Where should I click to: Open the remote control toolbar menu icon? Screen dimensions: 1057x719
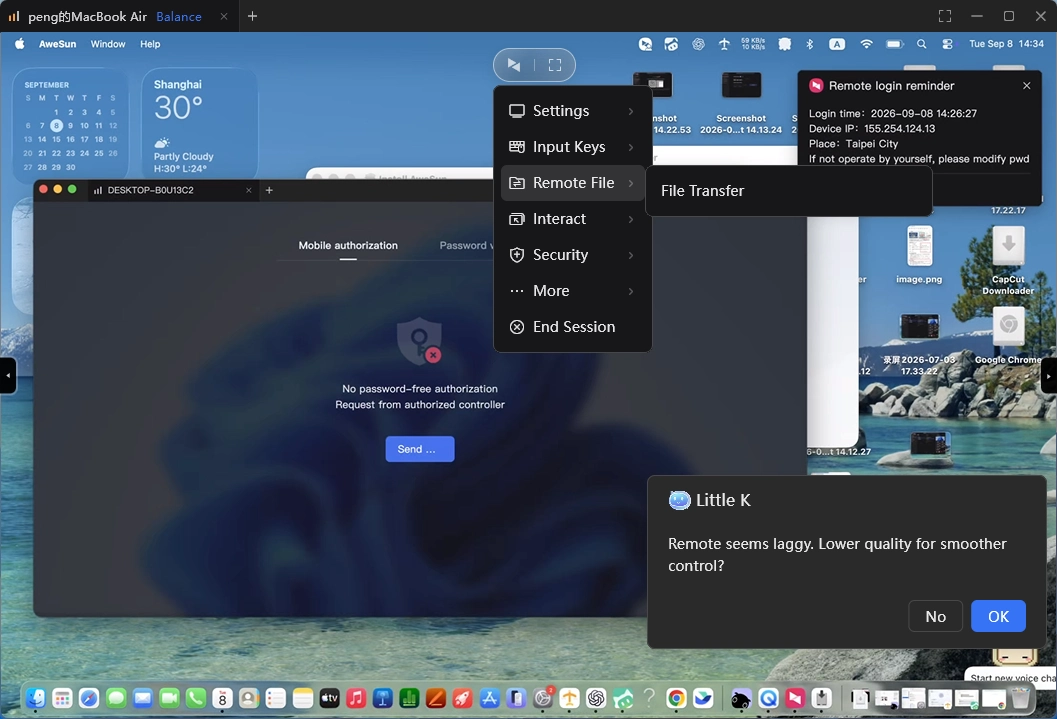(x=514, y=65)
